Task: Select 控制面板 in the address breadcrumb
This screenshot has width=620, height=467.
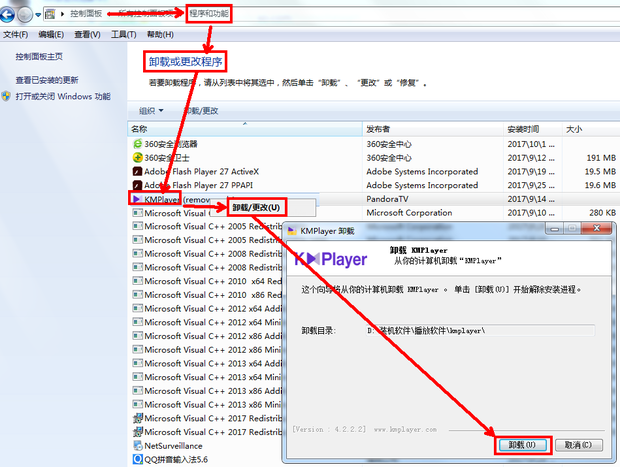Action: [x=86, y=14]
